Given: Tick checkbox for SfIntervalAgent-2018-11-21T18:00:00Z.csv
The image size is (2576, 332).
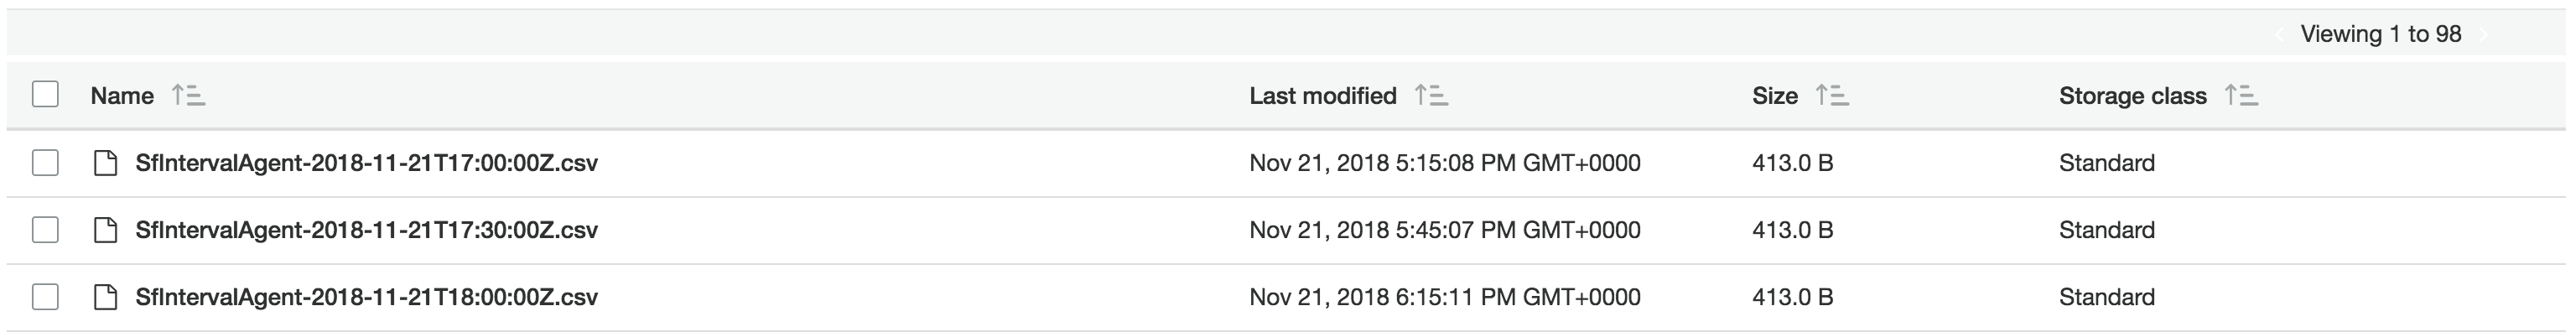Looking at the screenshot, I should (x=45, y=296).
